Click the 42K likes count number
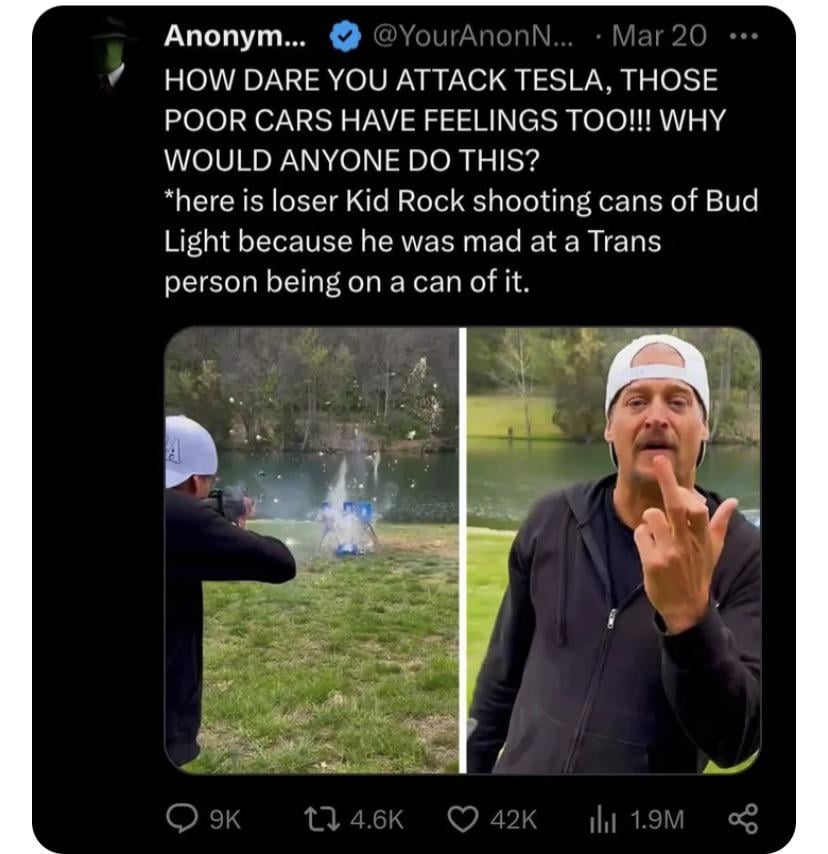Screen dimensions: 828x854 point(516,819)
